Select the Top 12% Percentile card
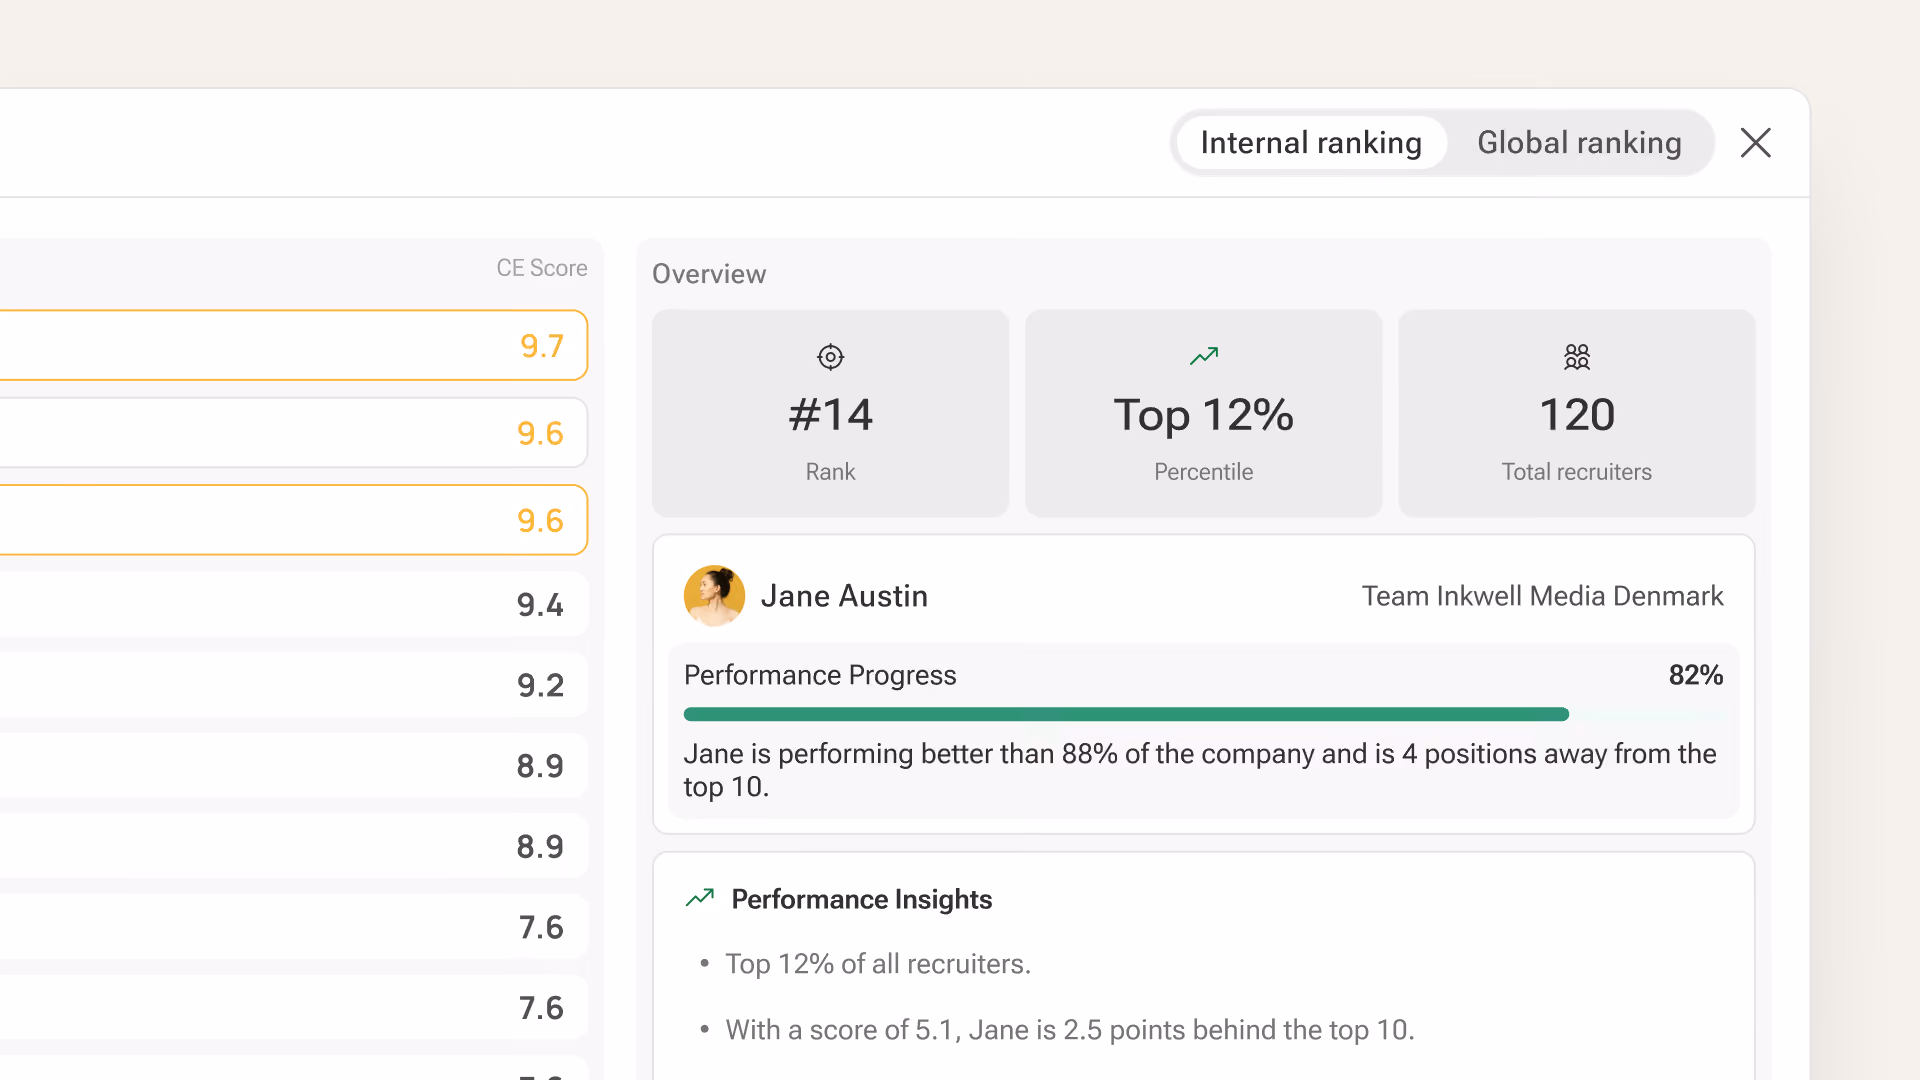 [x=1203, y=413]
